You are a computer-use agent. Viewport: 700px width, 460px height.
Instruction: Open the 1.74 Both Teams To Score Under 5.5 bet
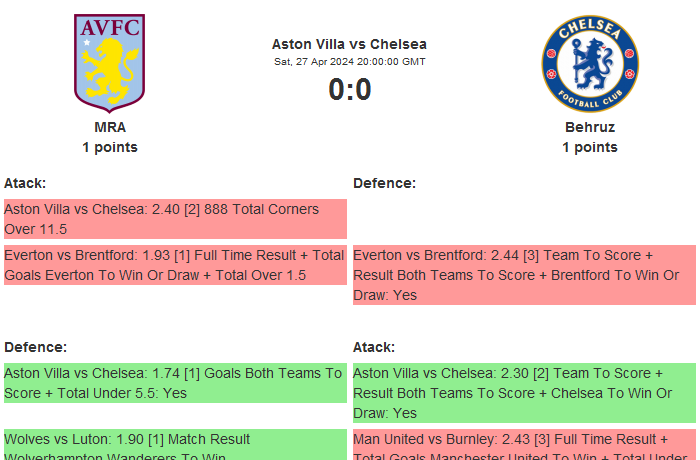point(175,383)
